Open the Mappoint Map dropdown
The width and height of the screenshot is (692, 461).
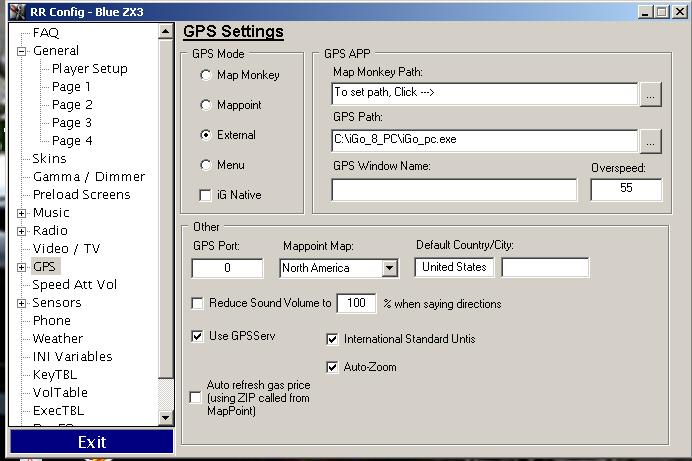click(389, 268)
